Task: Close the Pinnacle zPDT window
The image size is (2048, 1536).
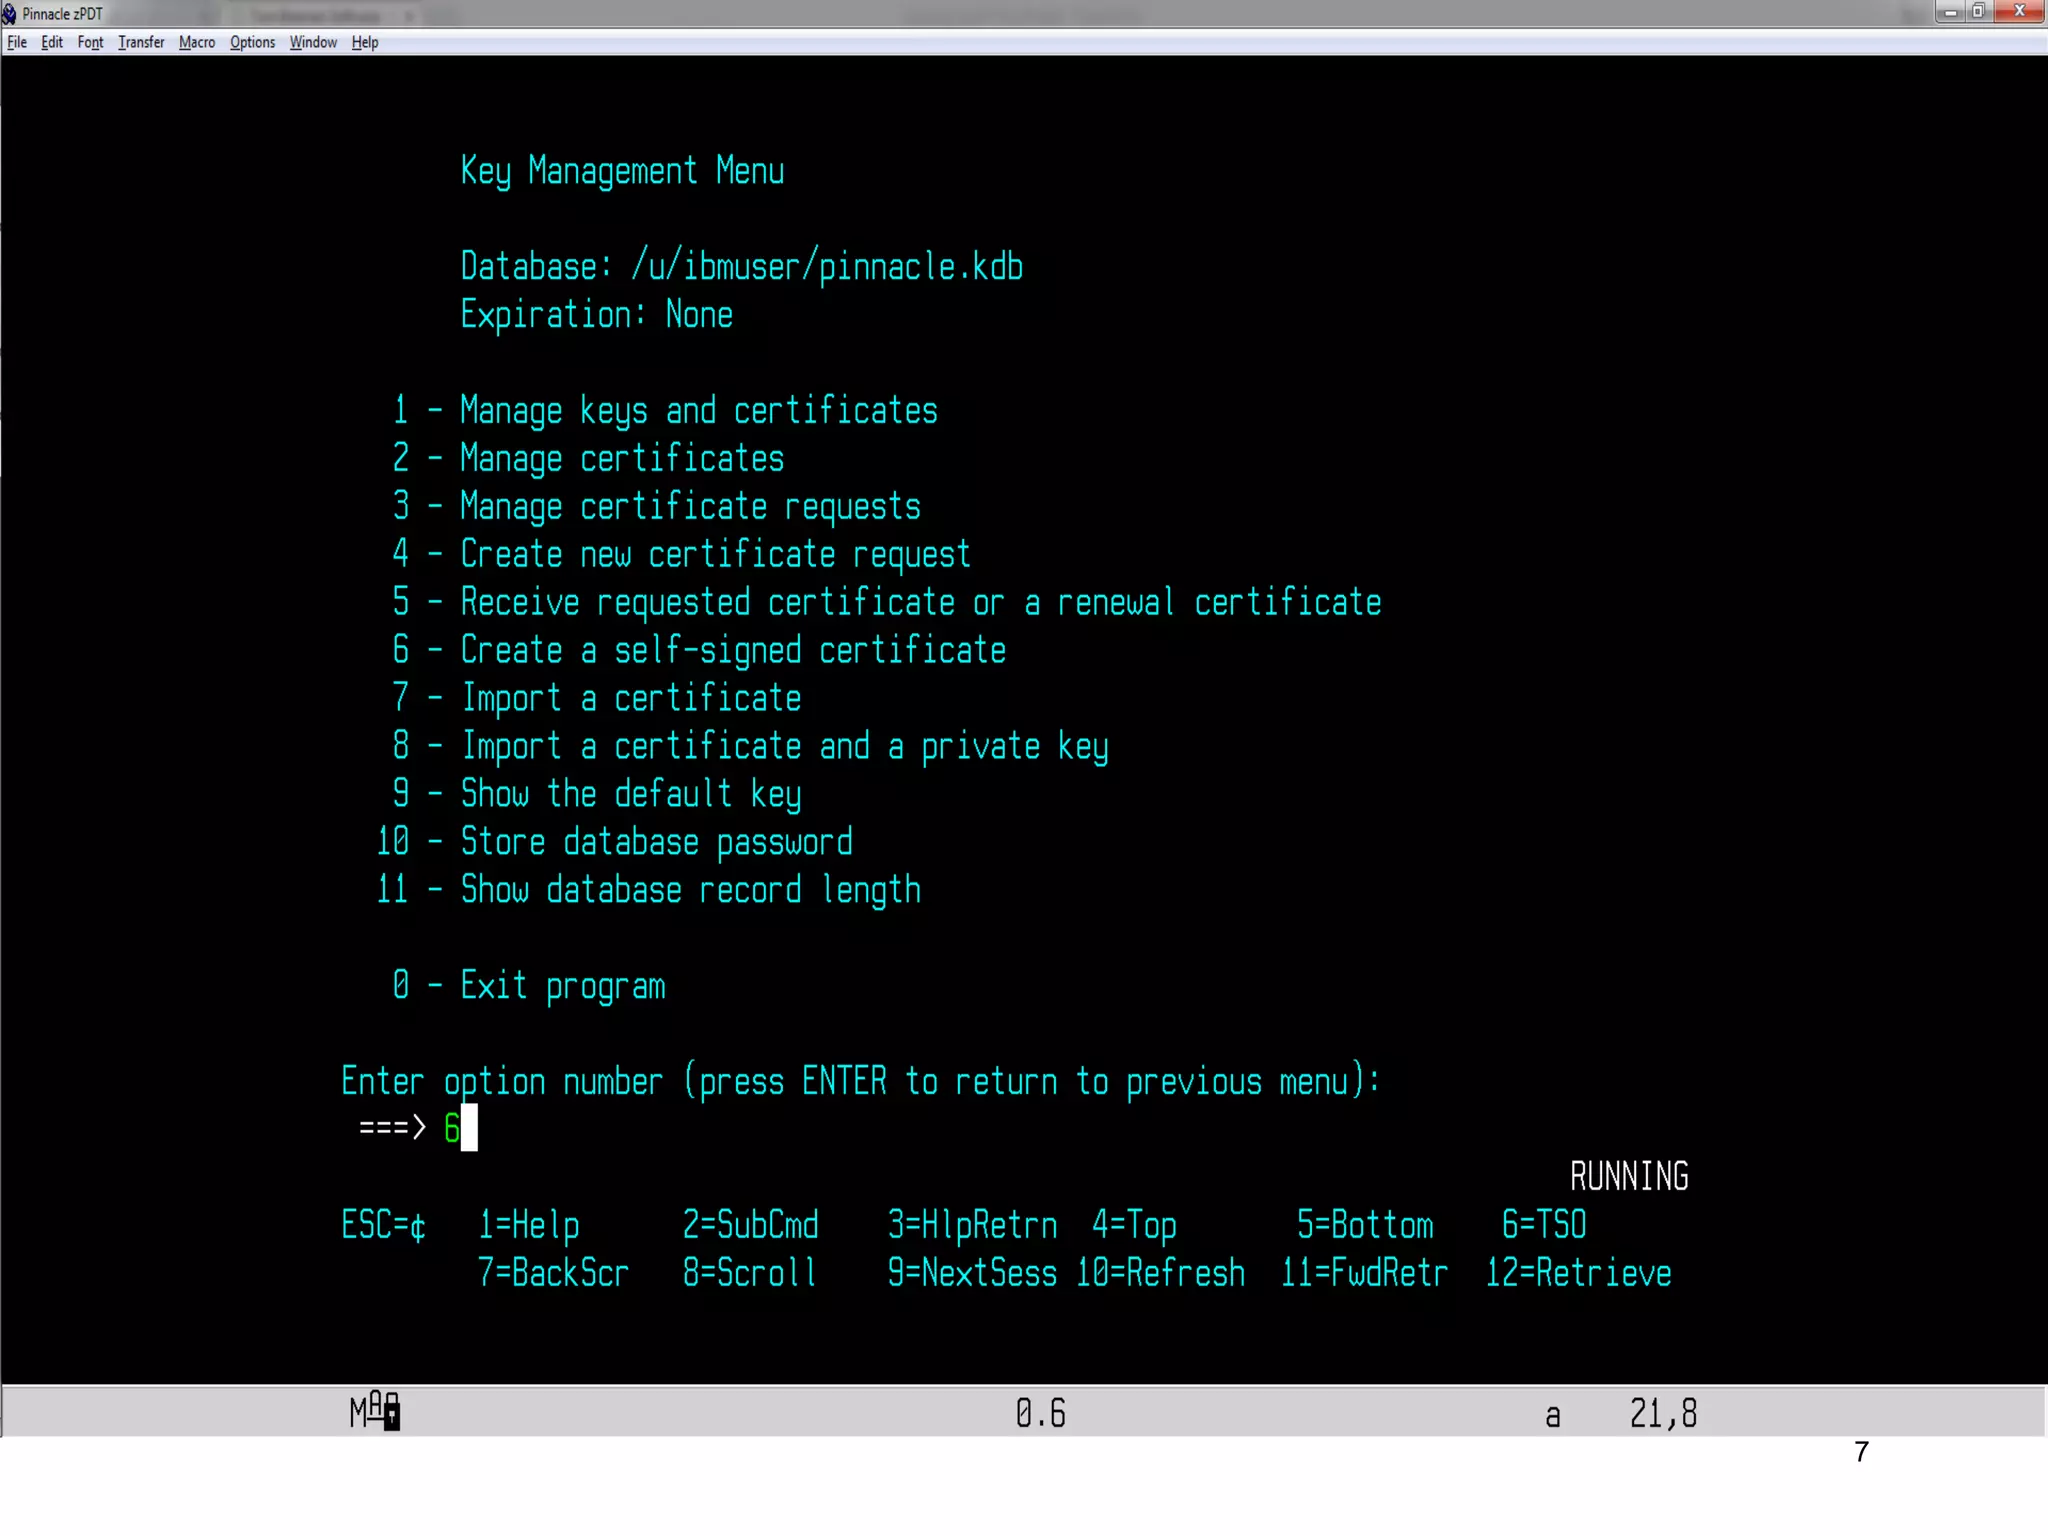Action: (2019, 12)
